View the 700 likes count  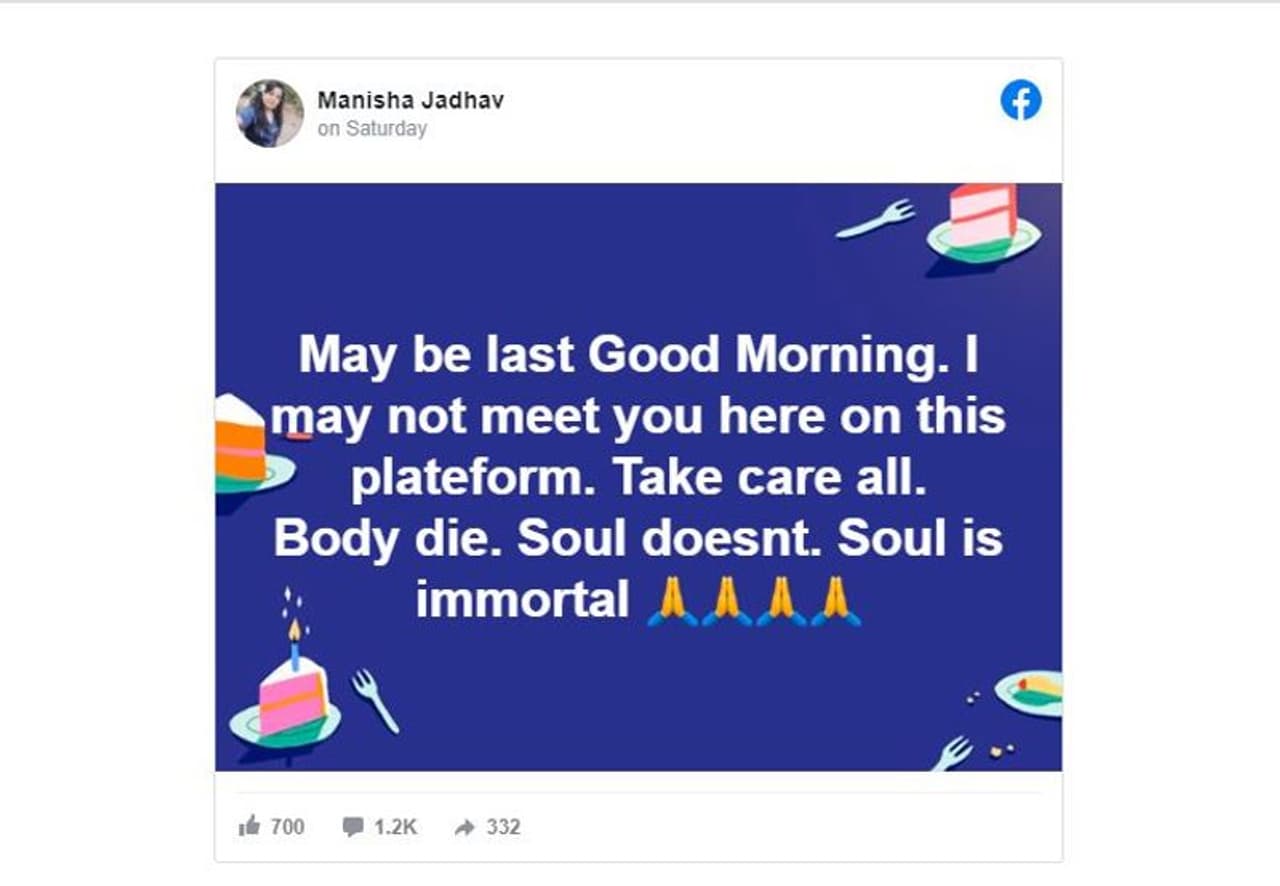tap(288, 827)
